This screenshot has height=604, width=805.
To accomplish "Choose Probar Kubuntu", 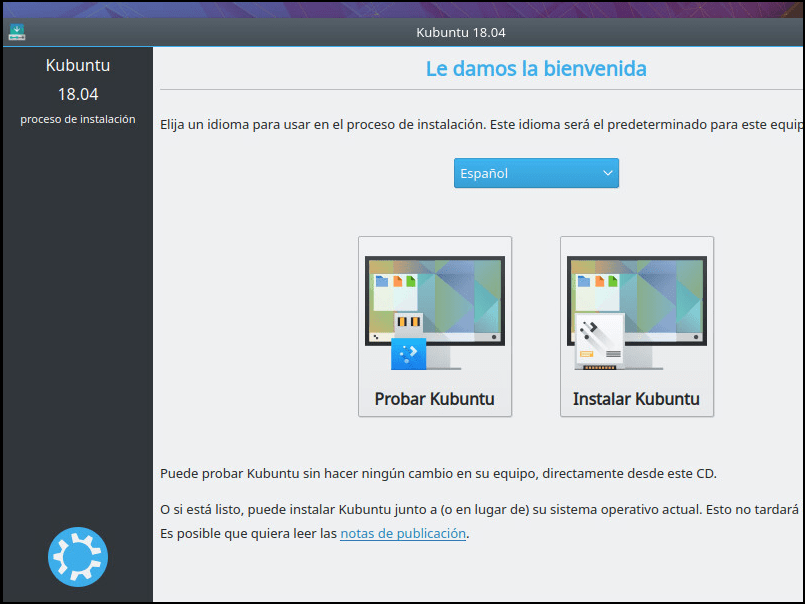I will coord(434,398).
